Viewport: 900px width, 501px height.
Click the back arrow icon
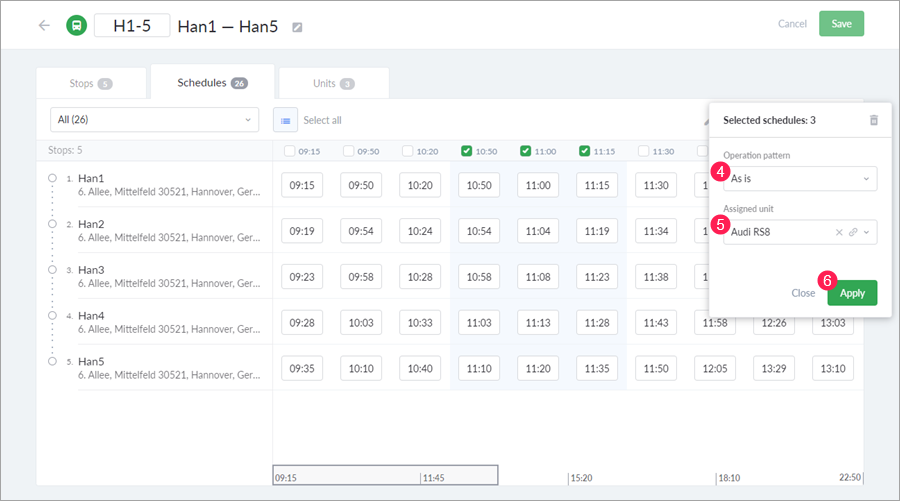pos(44,25)
